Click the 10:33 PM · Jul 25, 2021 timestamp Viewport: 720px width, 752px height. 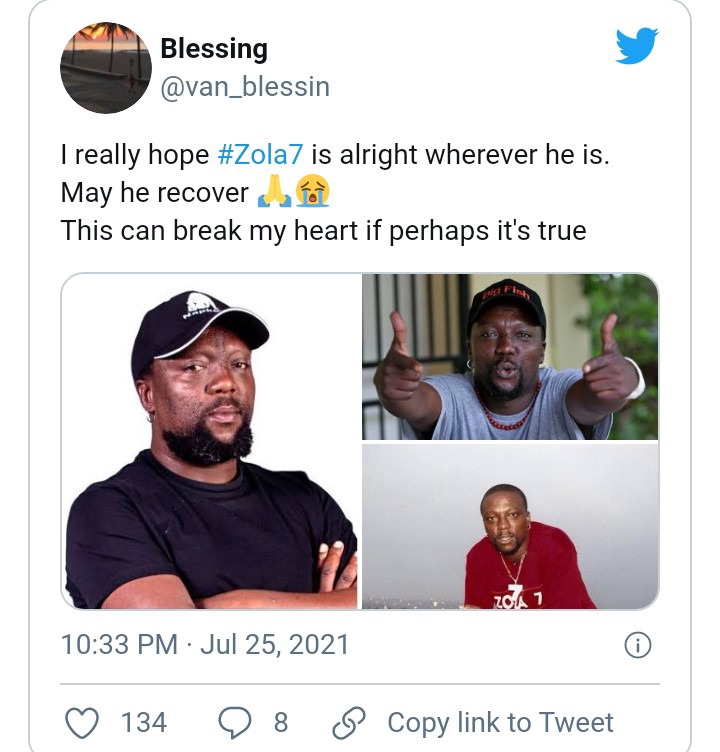point(205,644)
